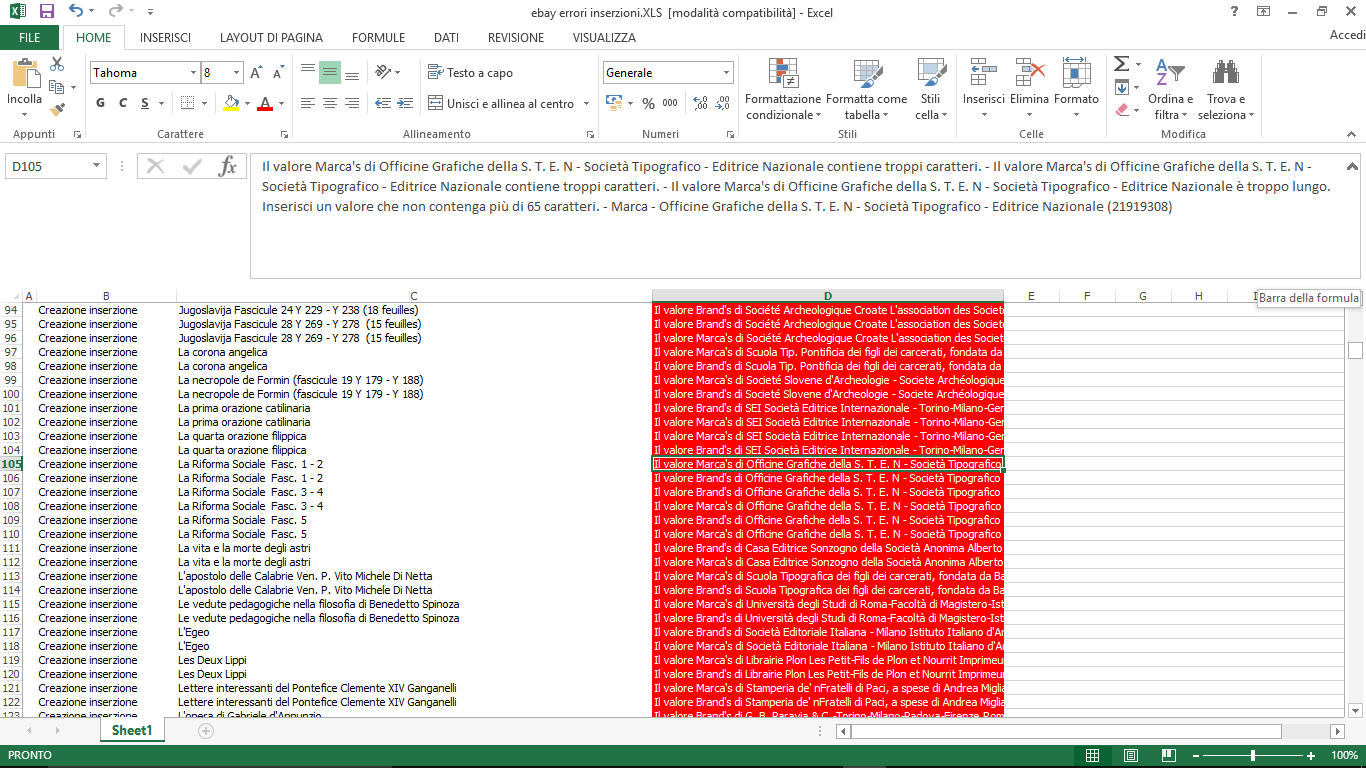Expand the Name Box D105 dropdown
Viewport: 1366px width, 768px height.
(97, 166)
